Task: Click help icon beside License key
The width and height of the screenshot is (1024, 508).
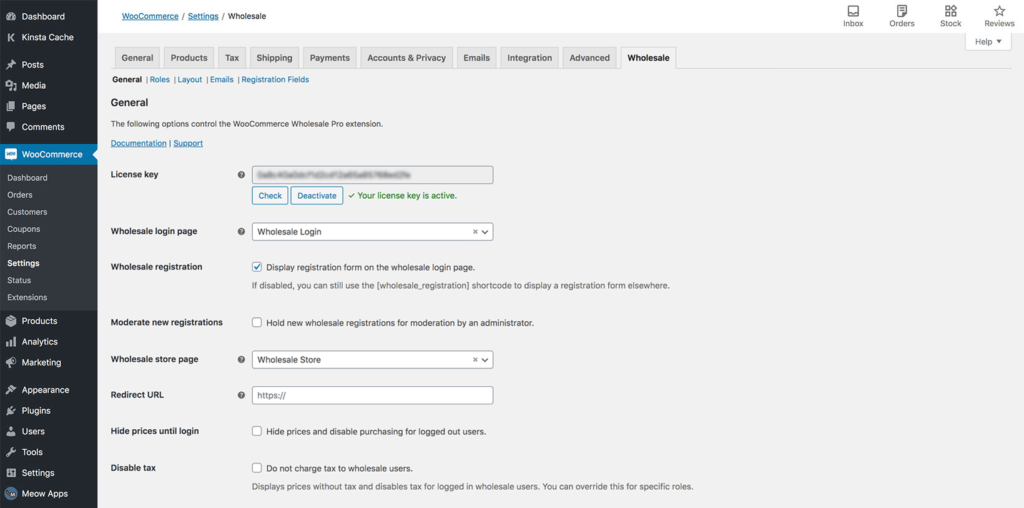Action: coord(241,175)
